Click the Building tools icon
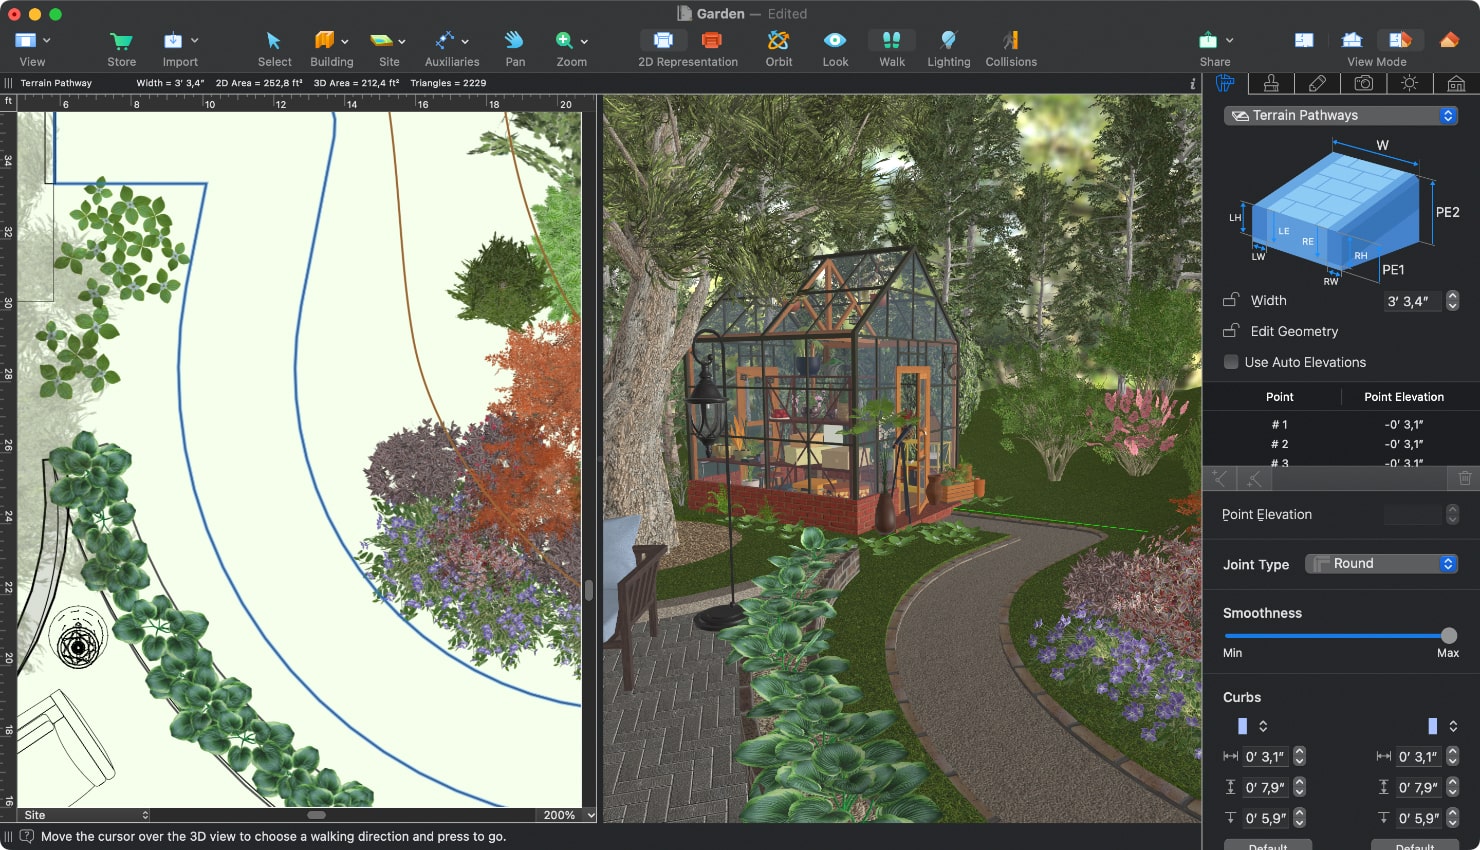Image resolution: width=1480 pixels, height=850 pixels. click(324, 41)
